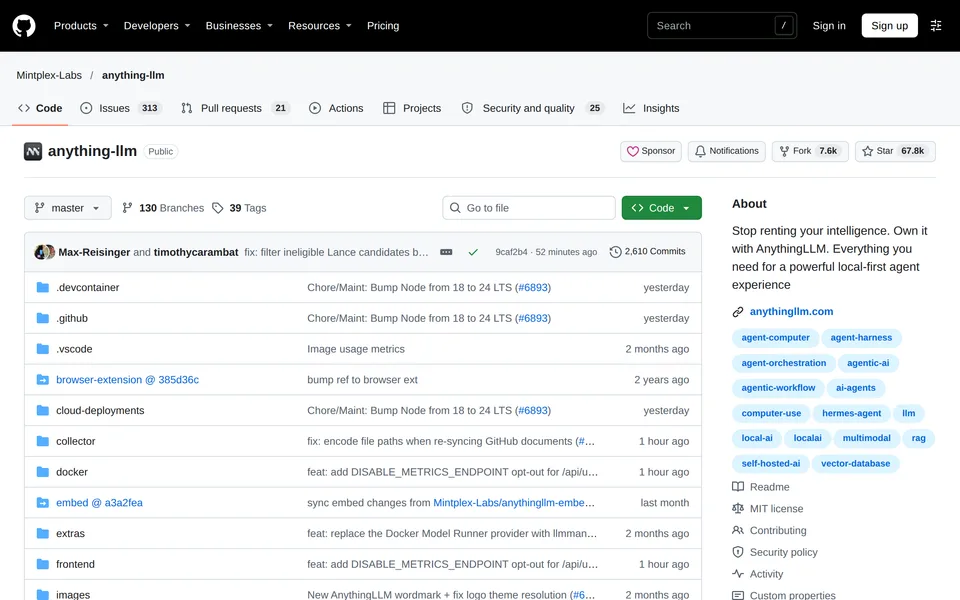The height and width of the screenshot is (600, 960).
Task: Click the link icon beside anythingllm.com
Action: pyautogui.click(x=738, y=312)
